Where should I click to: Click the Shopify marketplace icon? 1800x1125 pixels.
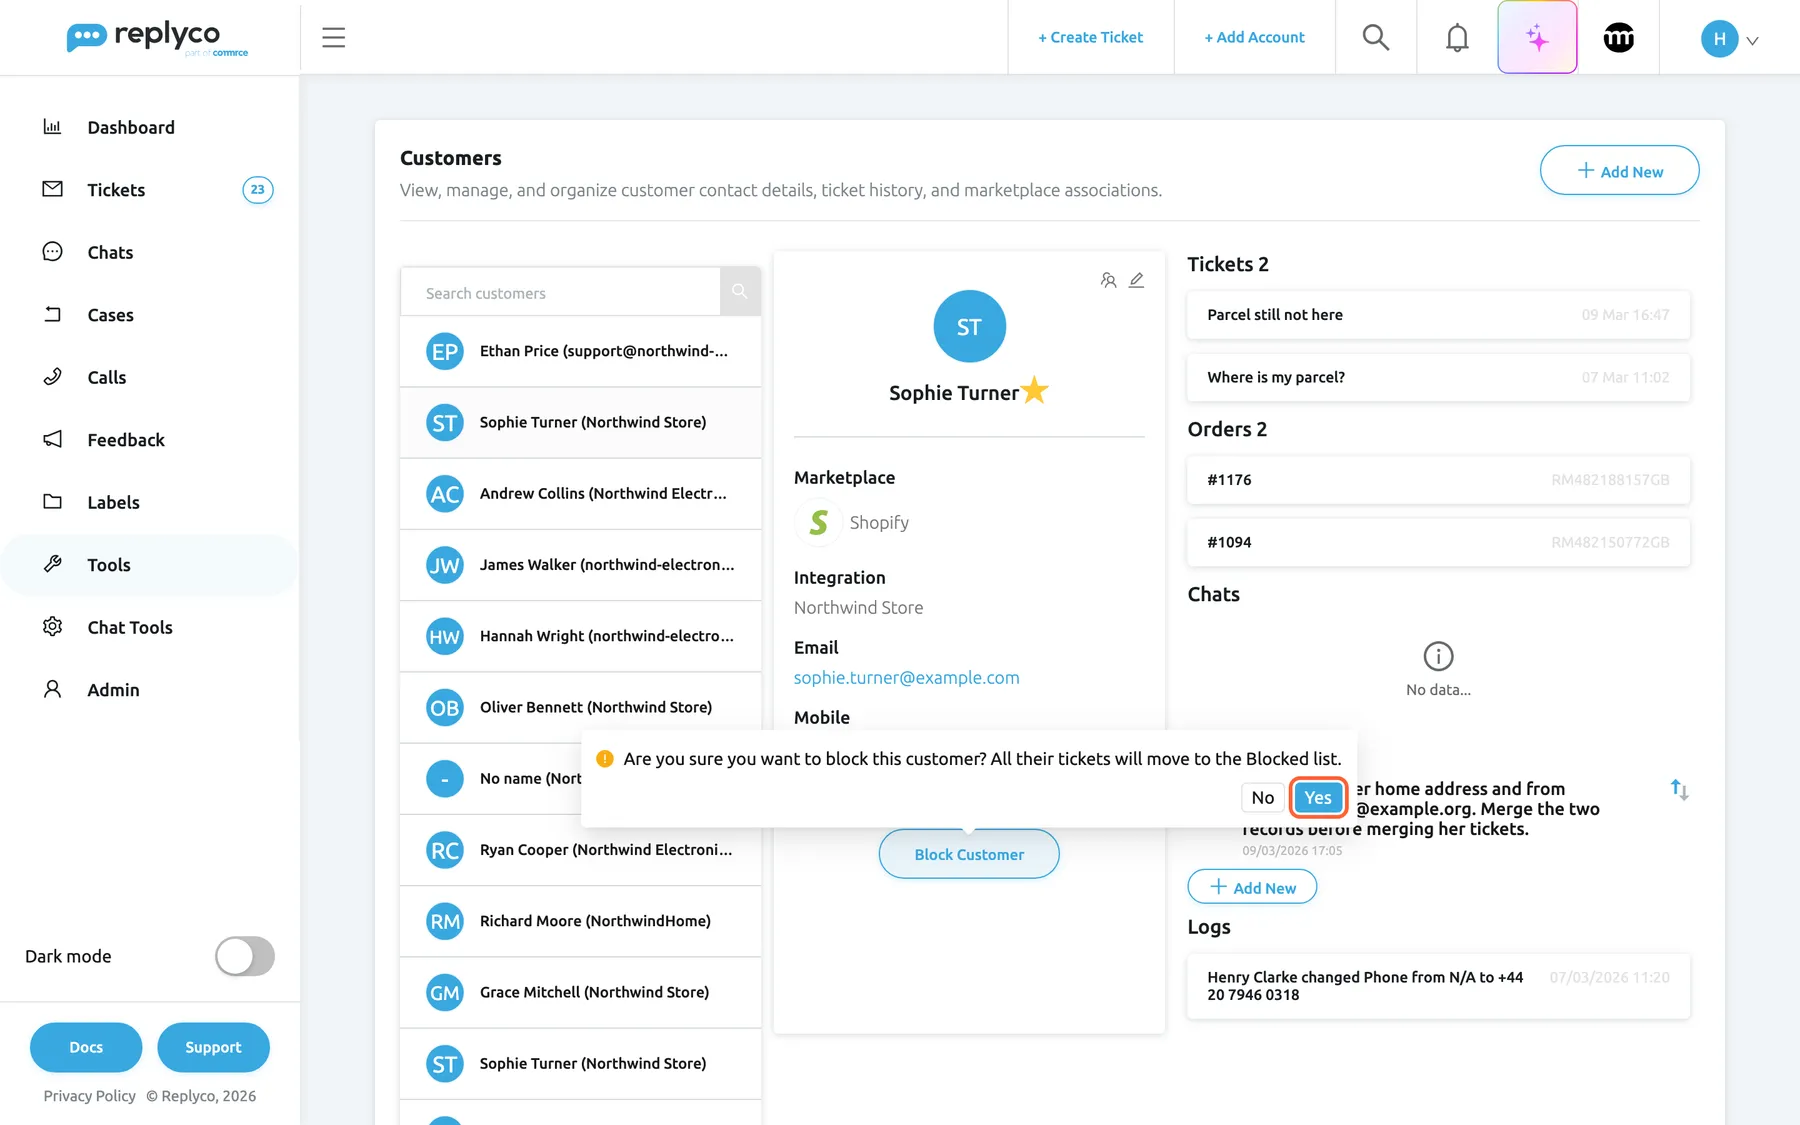point(818,522)
